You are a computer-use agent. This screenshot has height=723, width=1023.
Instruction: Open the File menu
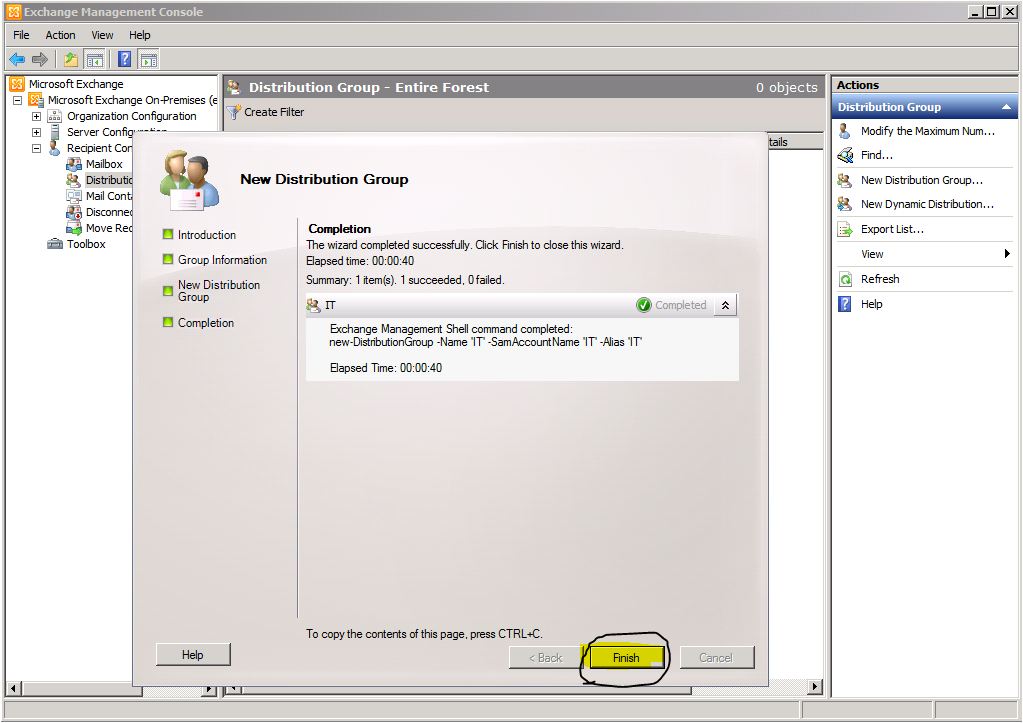point(21,35)
